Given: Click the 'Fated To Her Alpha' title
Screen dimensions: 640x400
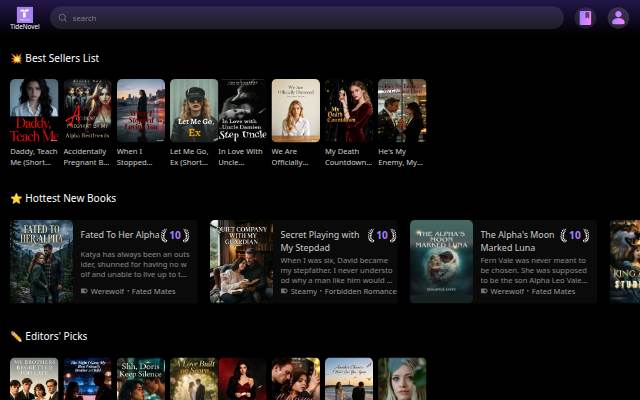Looking at the screenshot, I should tap(120, 235).
